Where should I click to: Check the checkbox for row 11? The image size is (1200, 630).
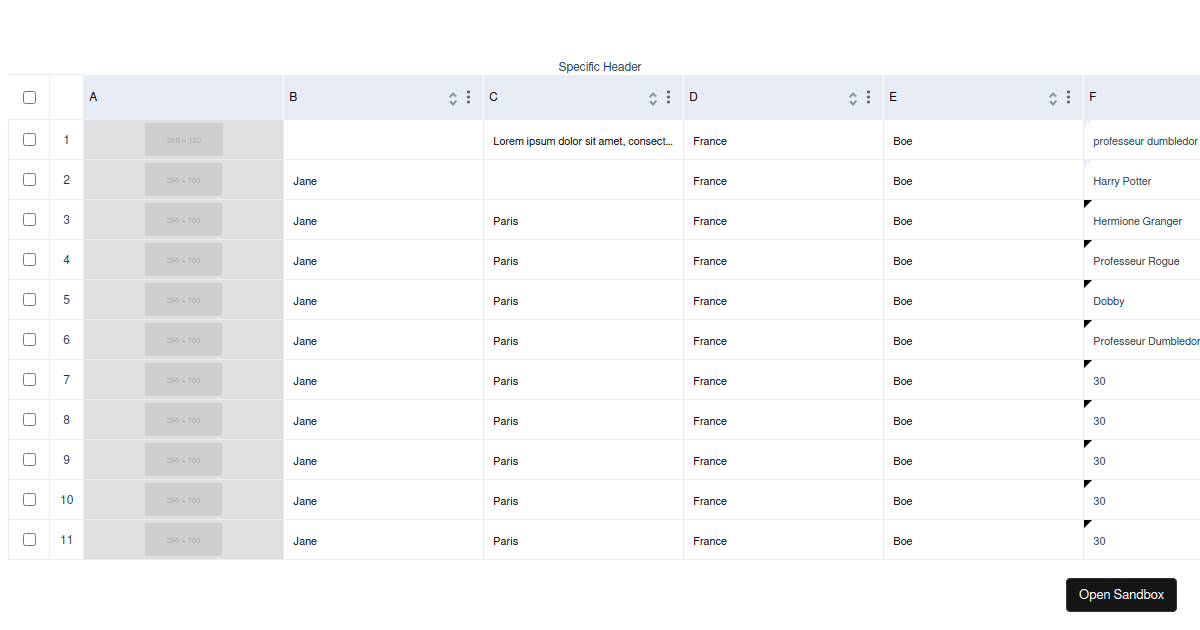(29, 539)
